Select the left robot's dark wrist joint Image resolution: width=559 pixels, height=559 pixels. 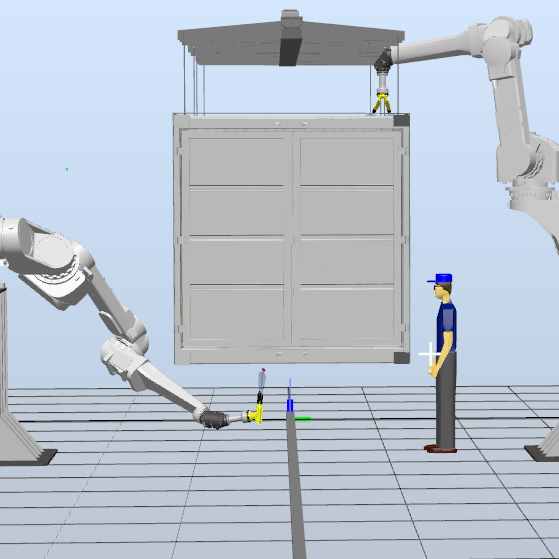click(214, 419)
